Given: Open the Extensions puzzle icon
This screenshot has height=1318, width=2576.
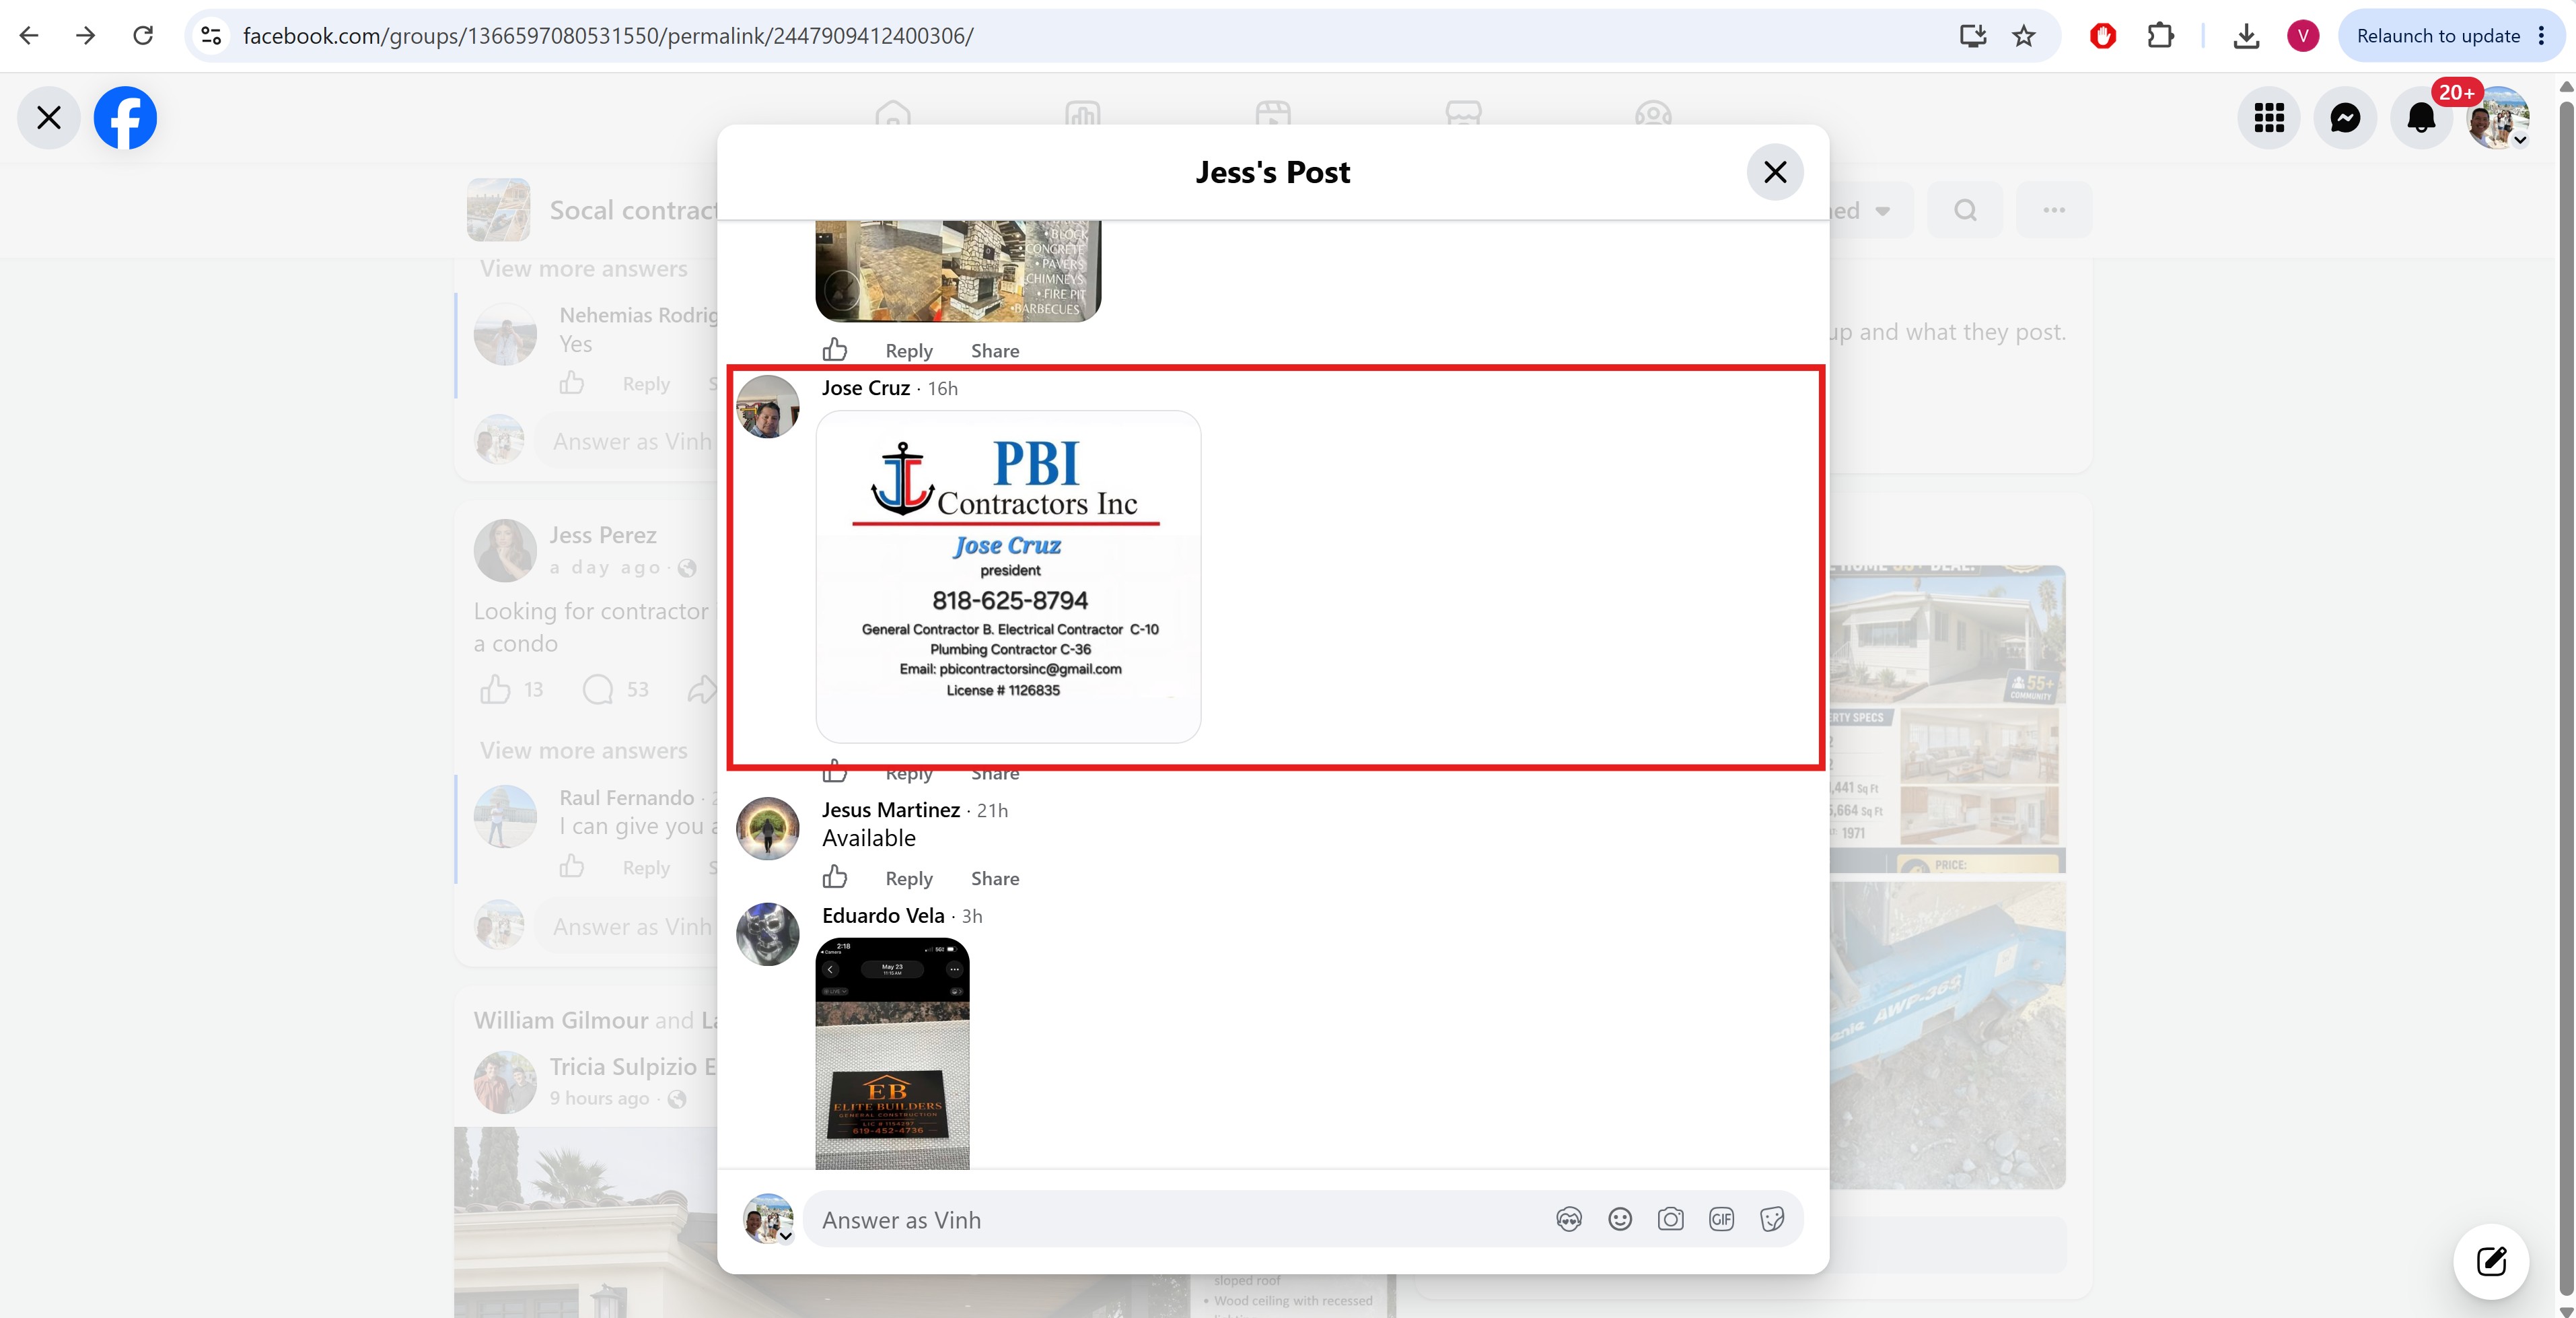Looking at the screenshot, I should 2160,36.
